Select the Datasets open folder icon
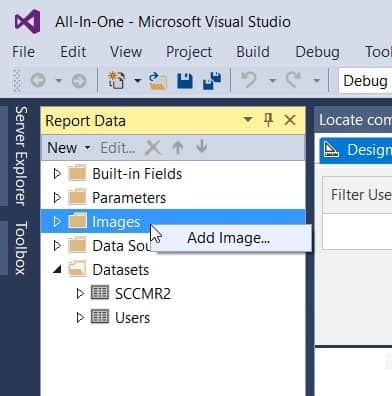 [77, 269]
